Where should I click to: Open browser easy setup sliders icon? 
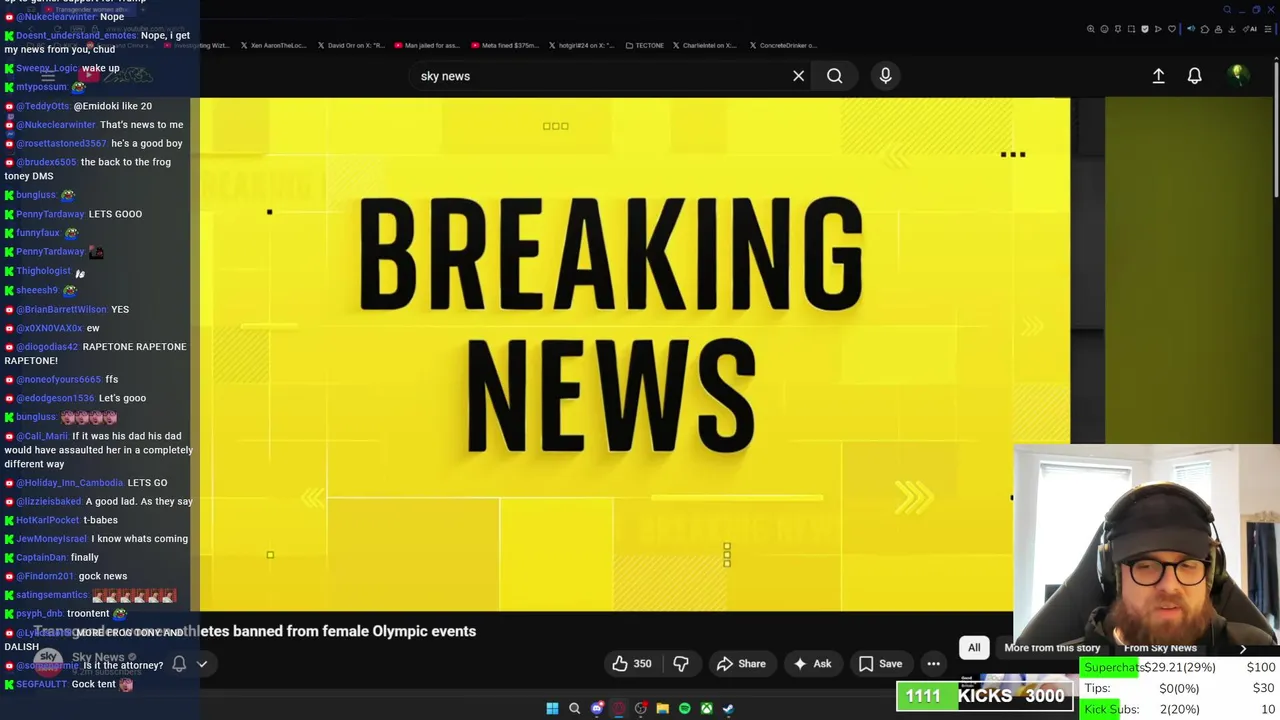[x=1268, y=29]
